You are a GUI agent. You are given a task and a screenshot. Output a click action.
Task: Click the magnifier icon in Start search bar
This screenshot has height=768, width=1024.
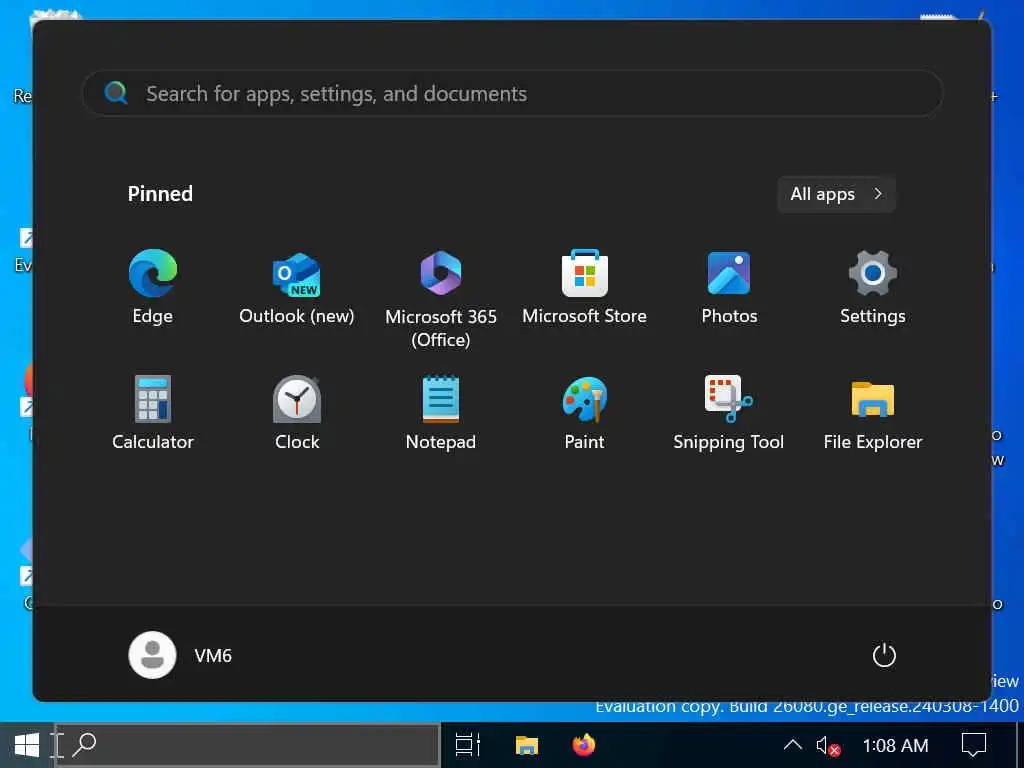click(116, 93)
